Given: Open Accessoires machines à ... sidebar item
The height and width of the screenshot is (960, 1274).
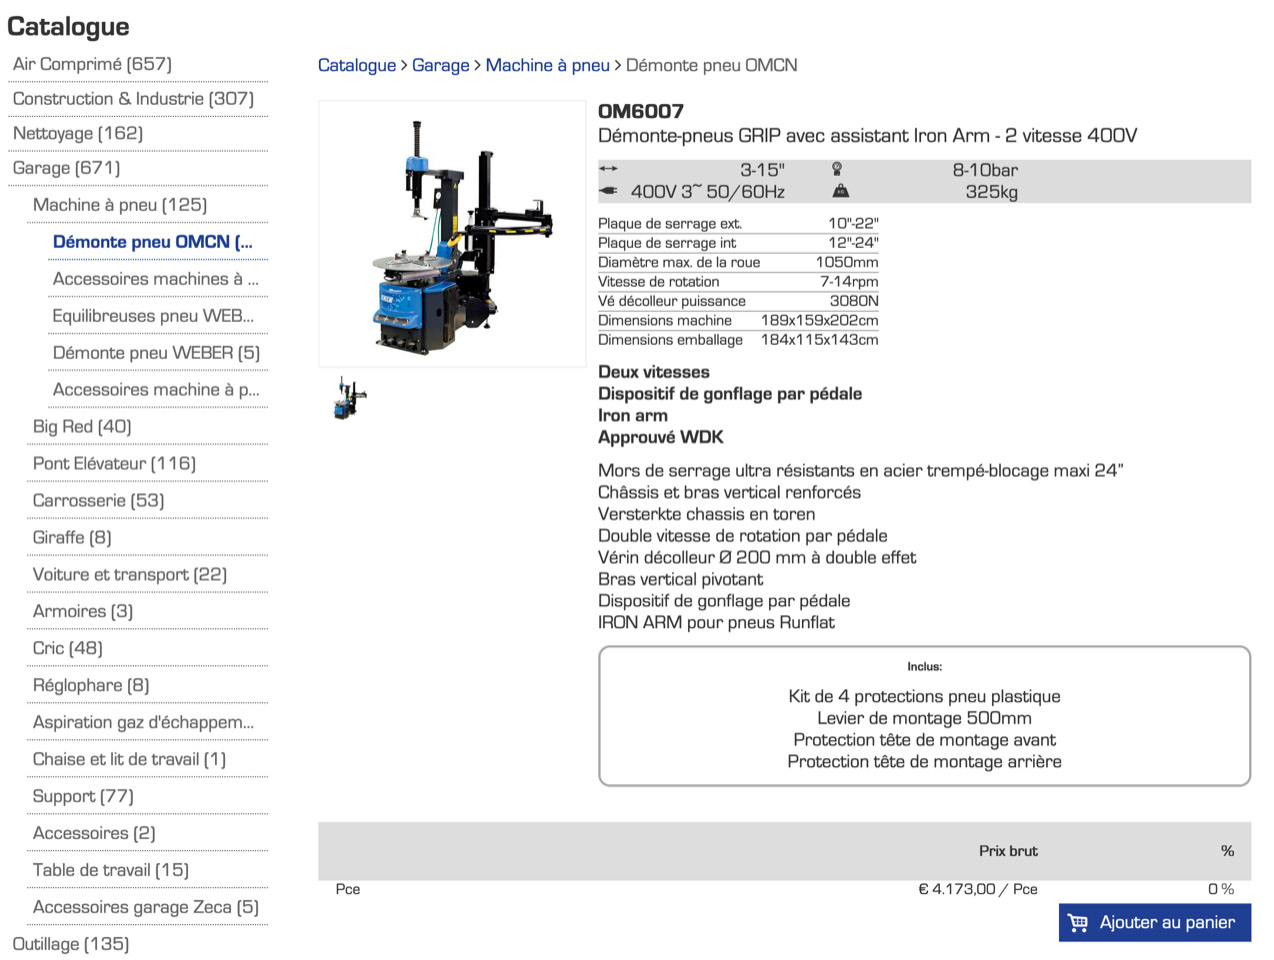Looking at the screenshot, I should coord(156,279).
